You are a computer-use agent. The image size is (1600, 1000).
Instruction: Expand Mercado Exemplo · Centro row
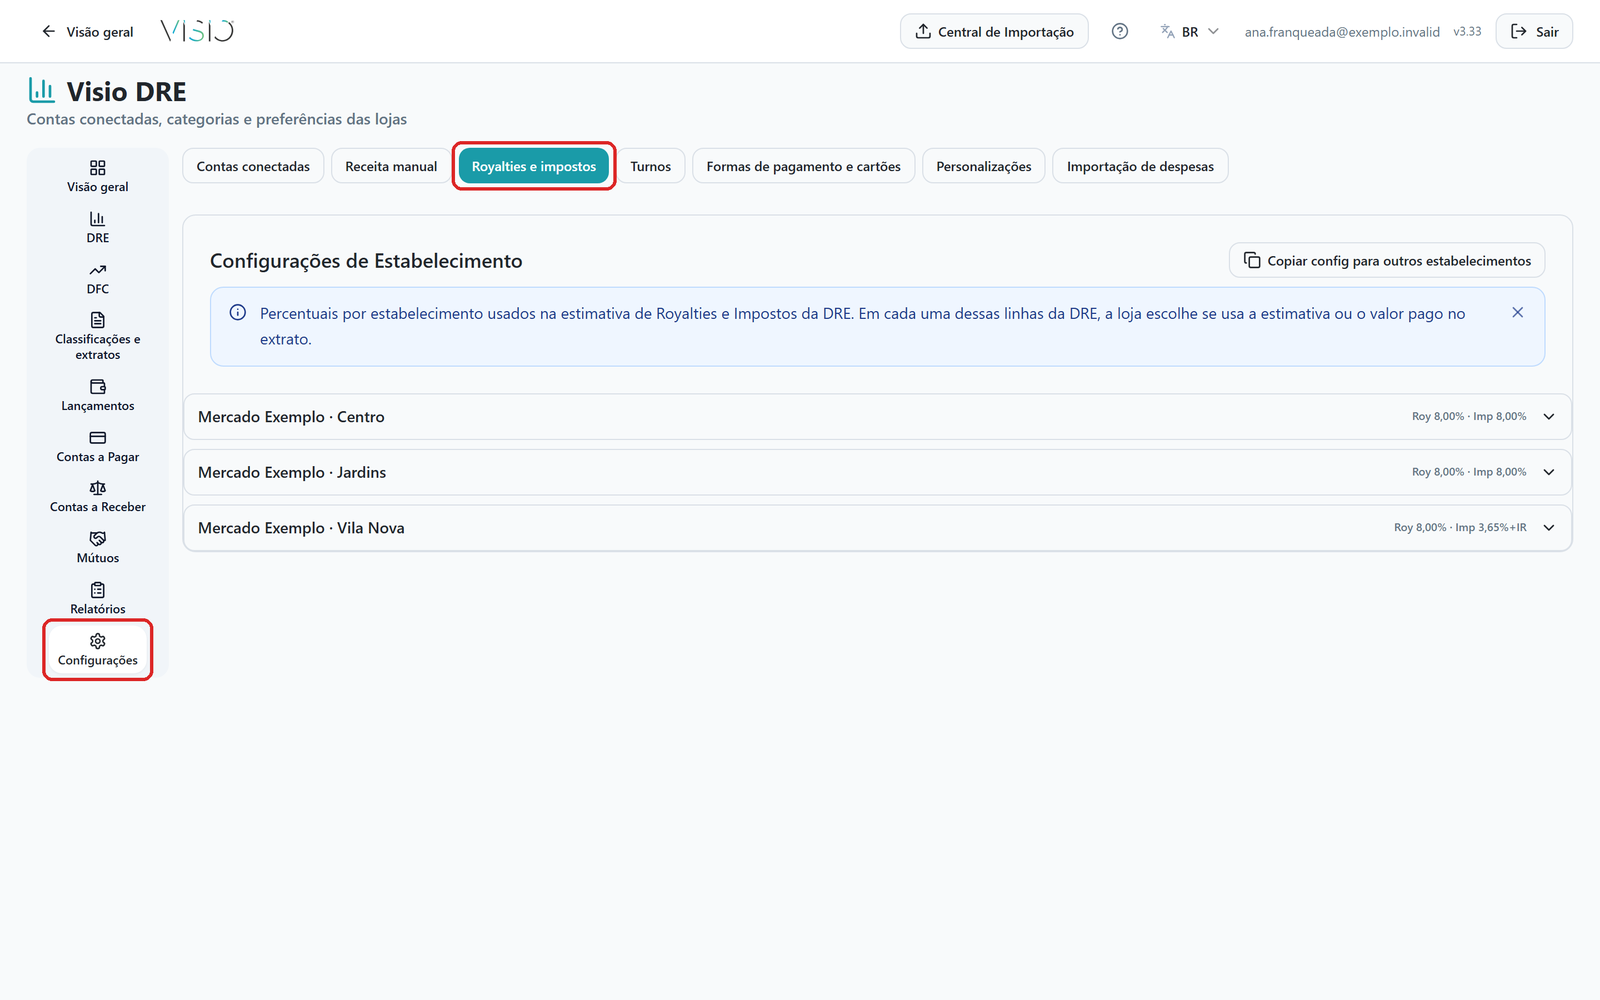pos(877,417)
